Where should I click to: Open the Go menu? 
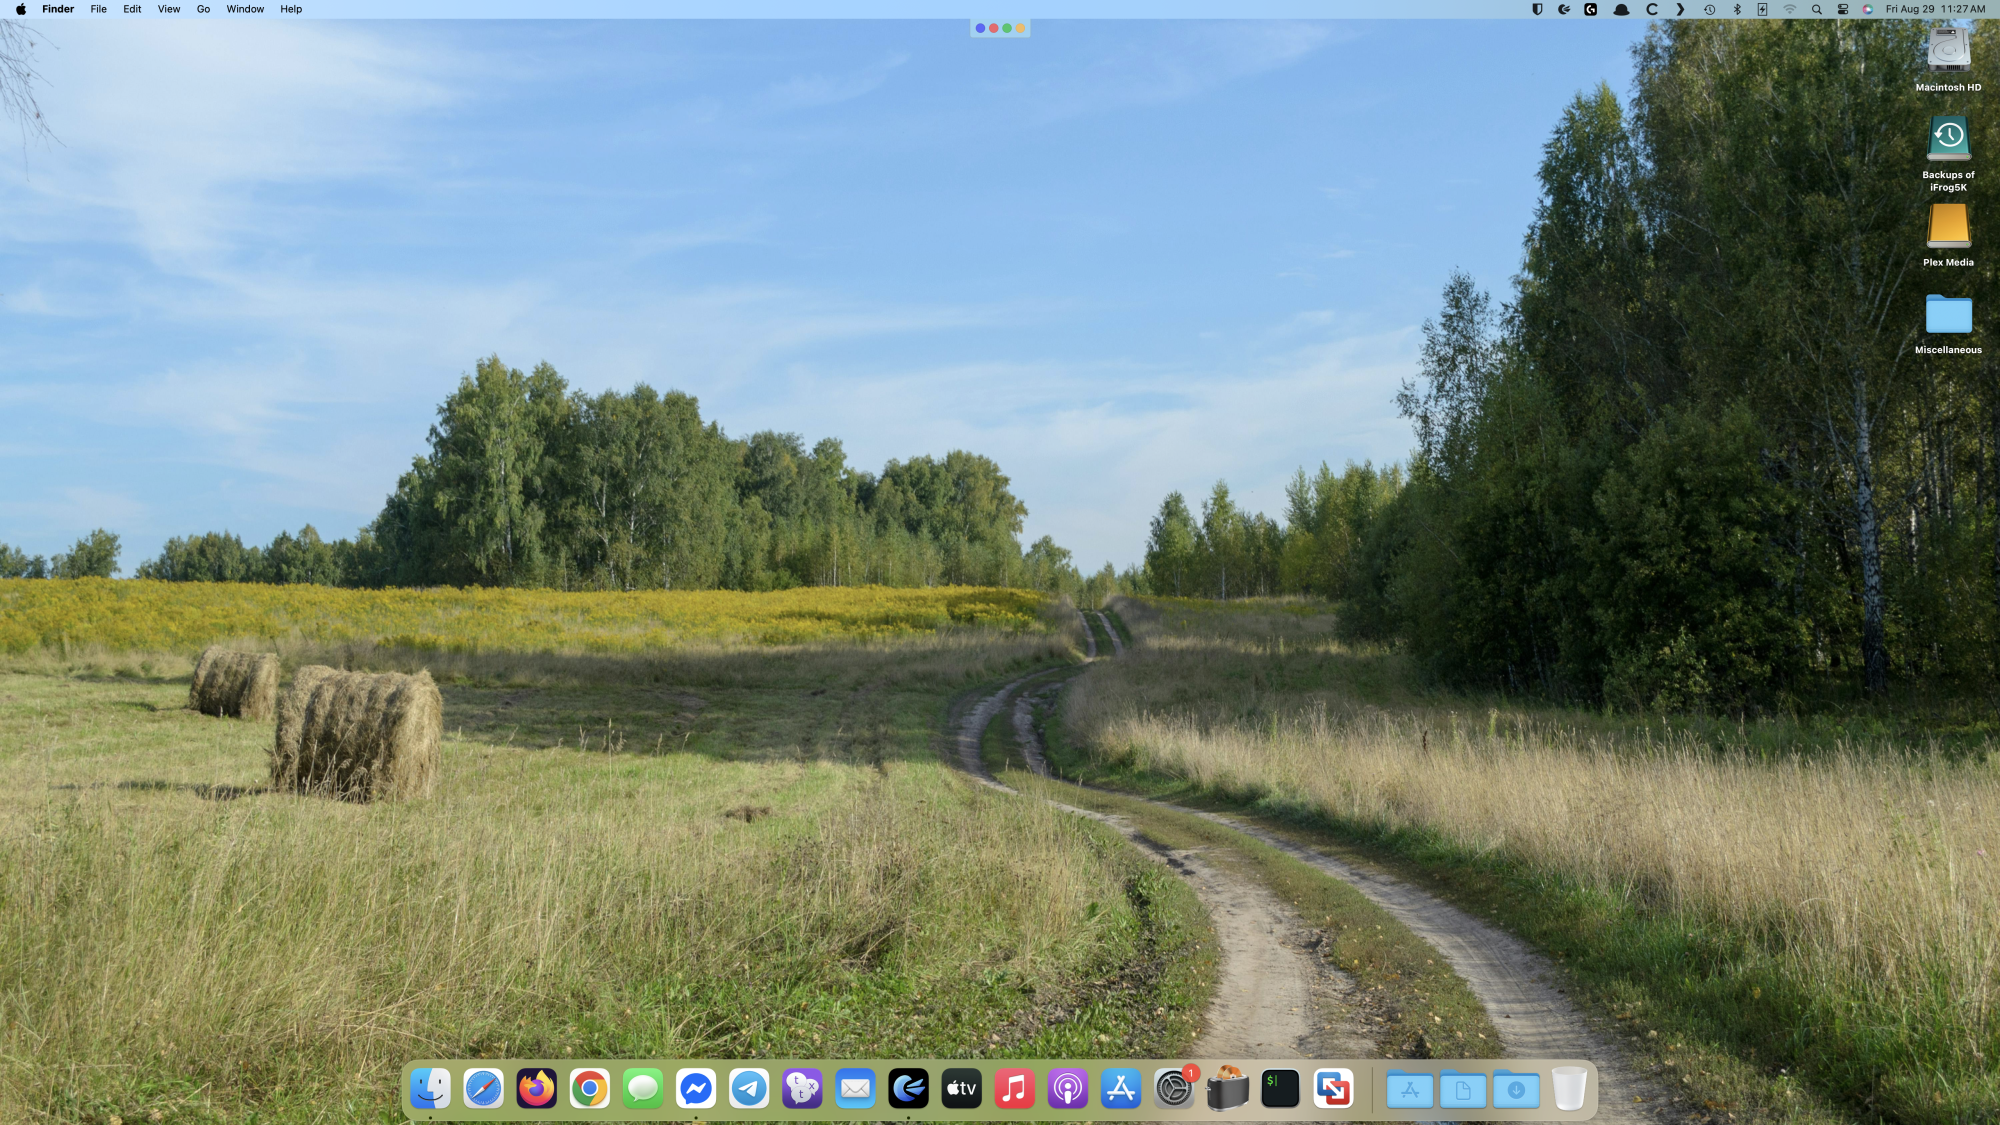pos(203,9)
